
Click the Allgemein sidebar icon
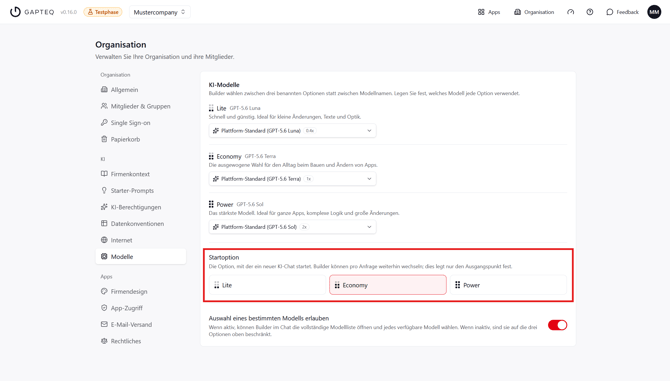pyautogui.click(x=104, y=89)
